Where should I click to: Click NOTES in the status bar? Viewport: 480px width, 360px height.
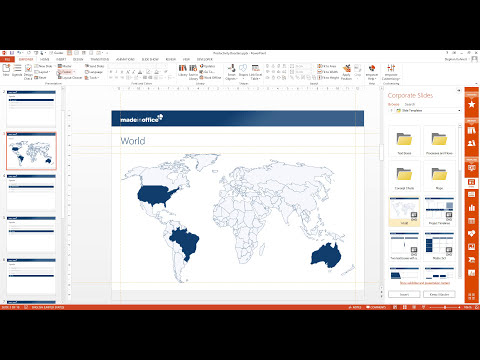click(354, 307)
